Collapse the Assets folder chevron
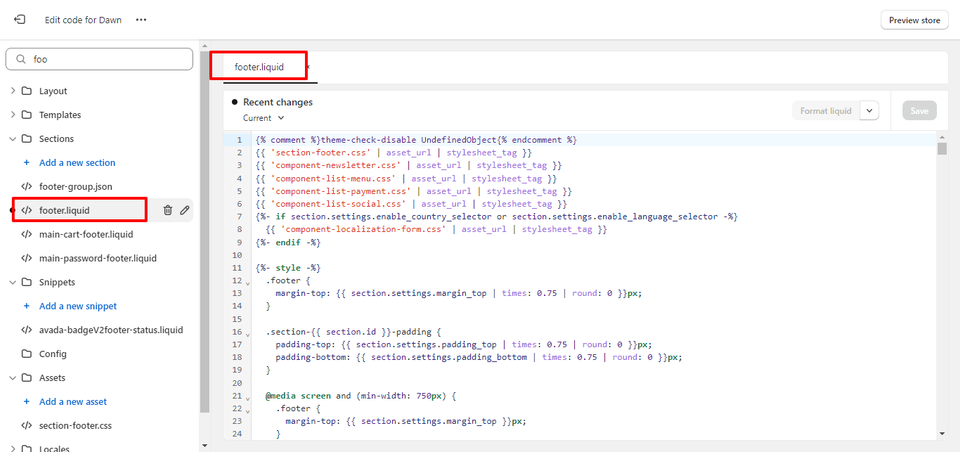 13,378
